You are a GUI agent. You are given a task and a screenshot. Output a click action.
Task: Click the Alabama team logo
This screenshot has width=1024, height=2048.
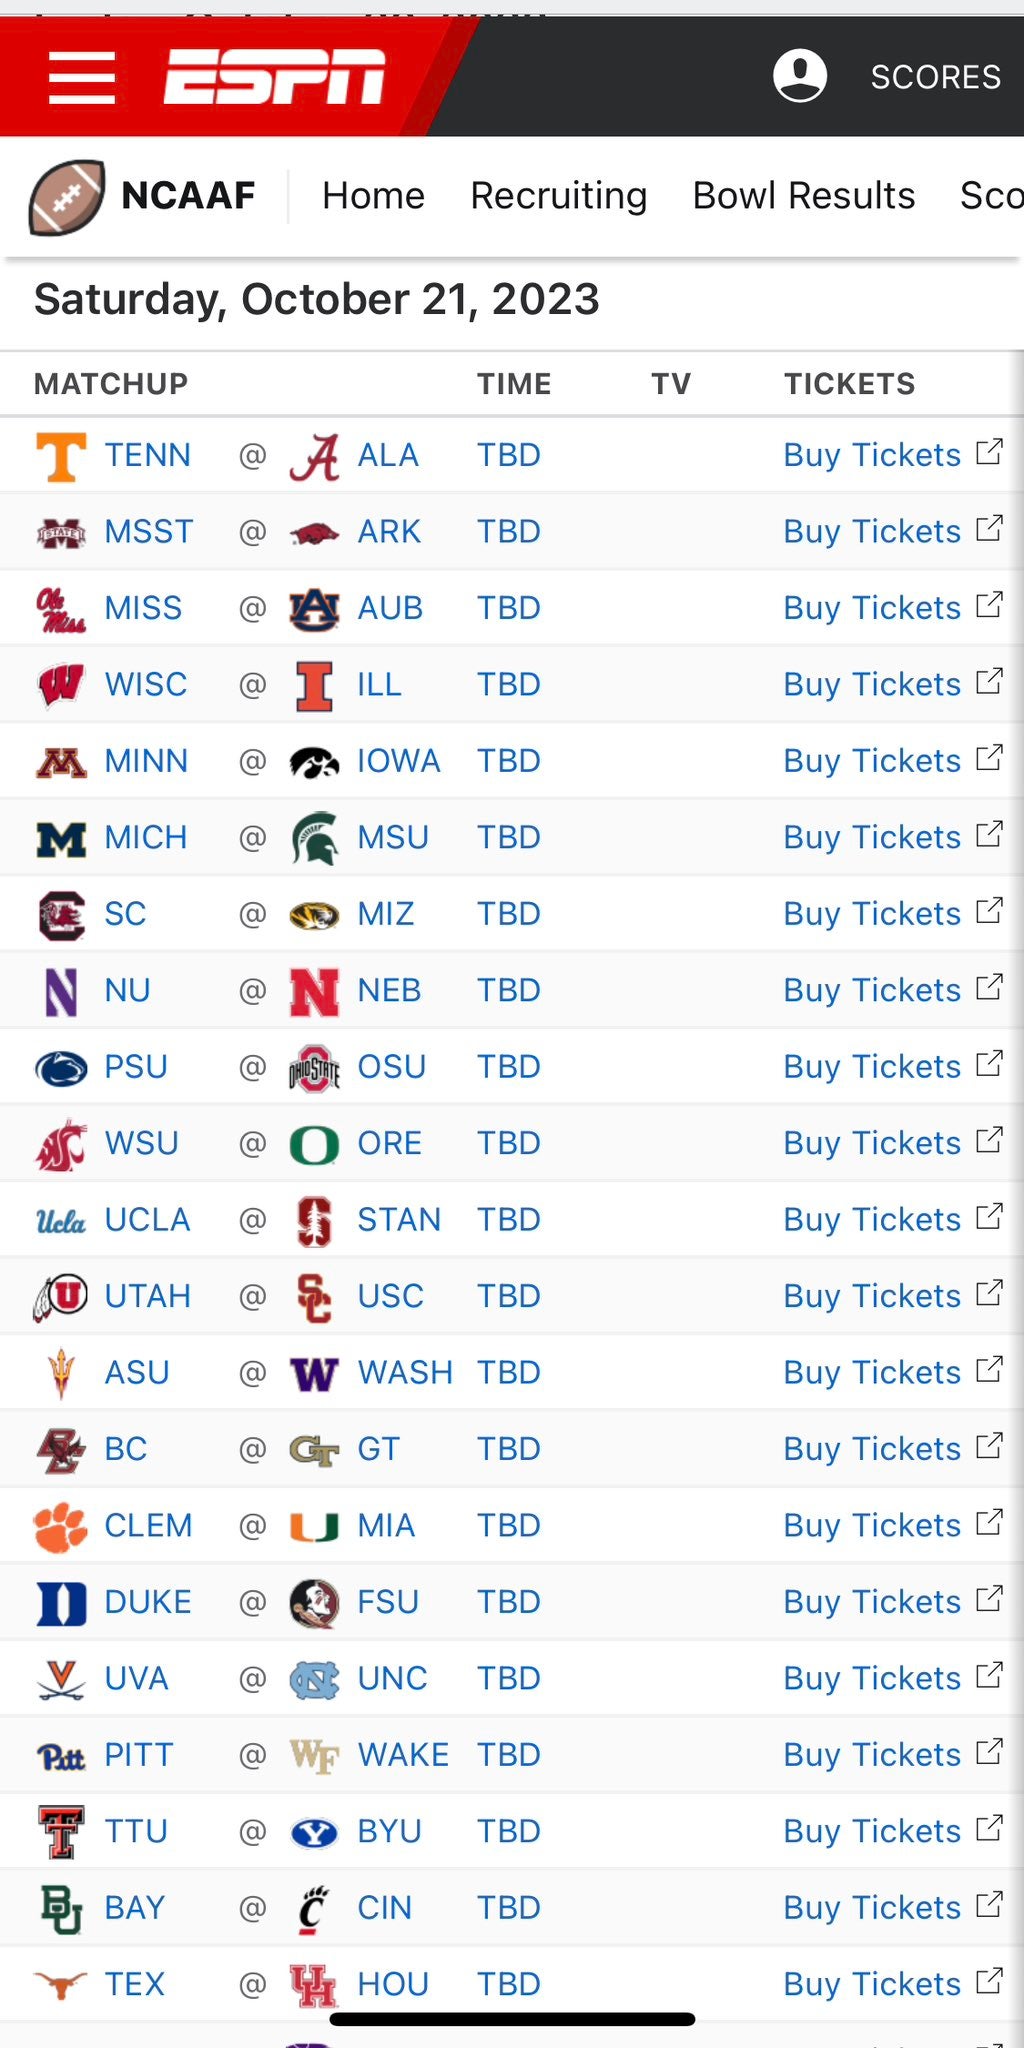click(x=314, y=456)
